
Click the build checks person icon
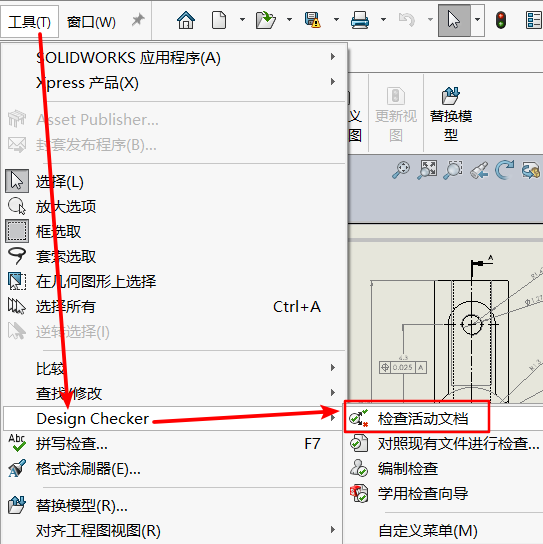tap(359, 468)
